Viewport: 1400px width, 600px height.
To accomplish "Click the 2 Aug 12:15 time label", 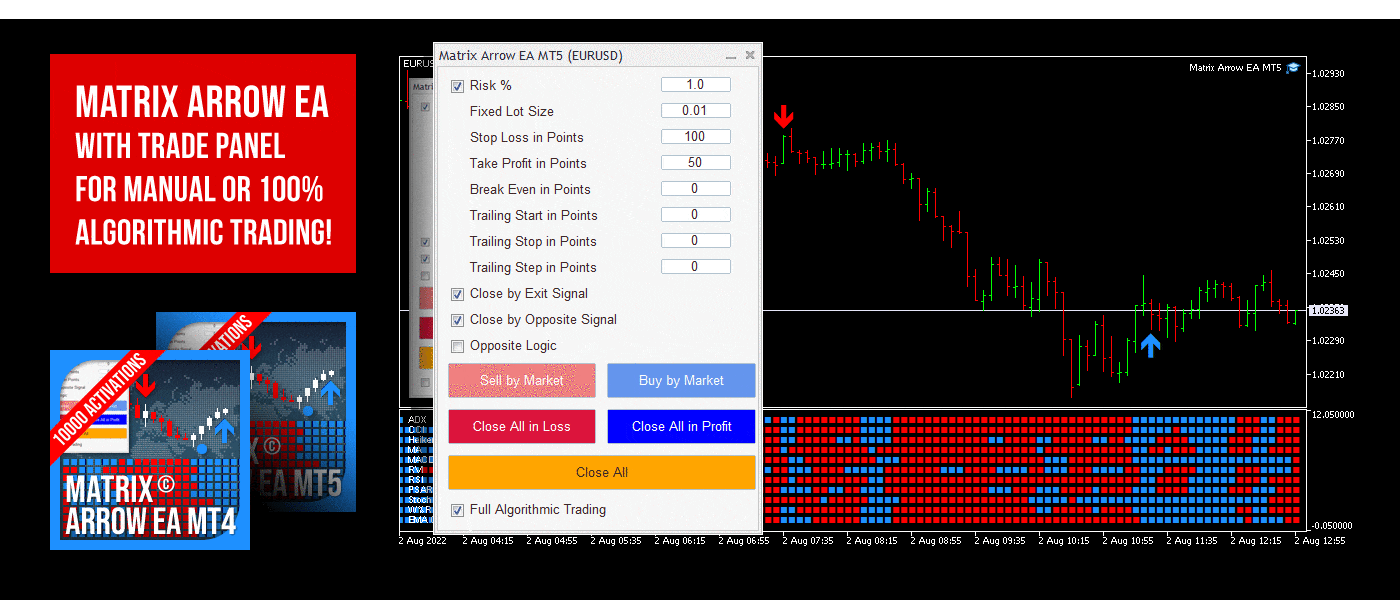I will [x=1255, y=541].
